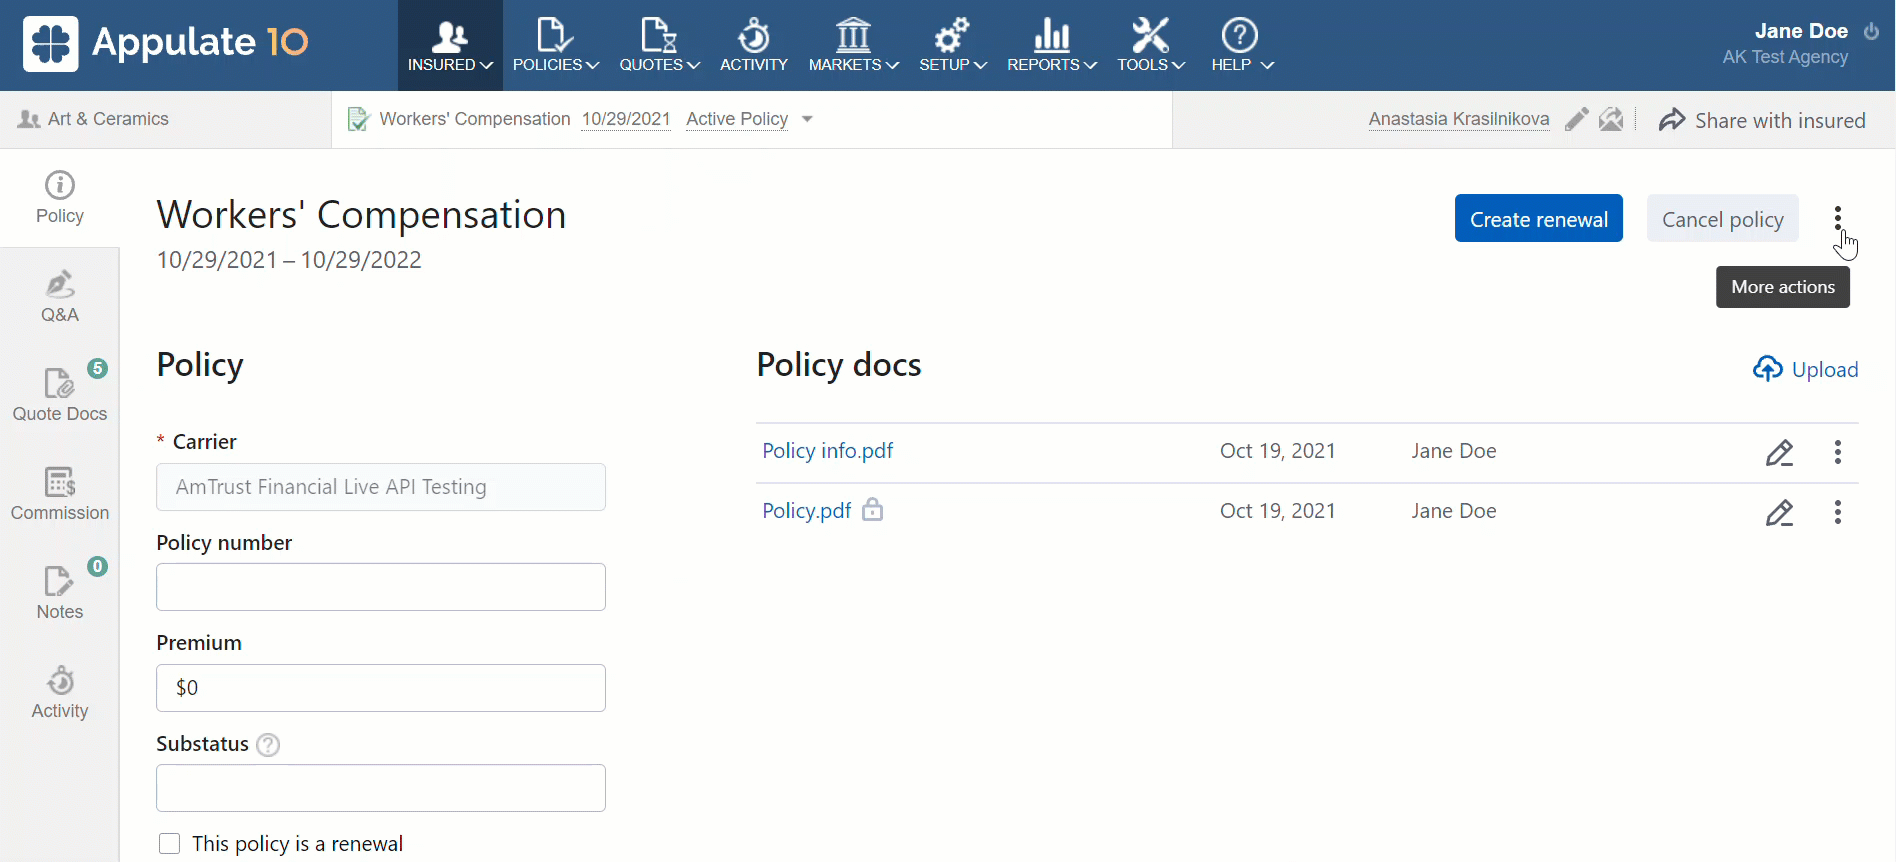Click the Substatus help question icon
Screen dimensions: 1896x862
tap(268, 745)
